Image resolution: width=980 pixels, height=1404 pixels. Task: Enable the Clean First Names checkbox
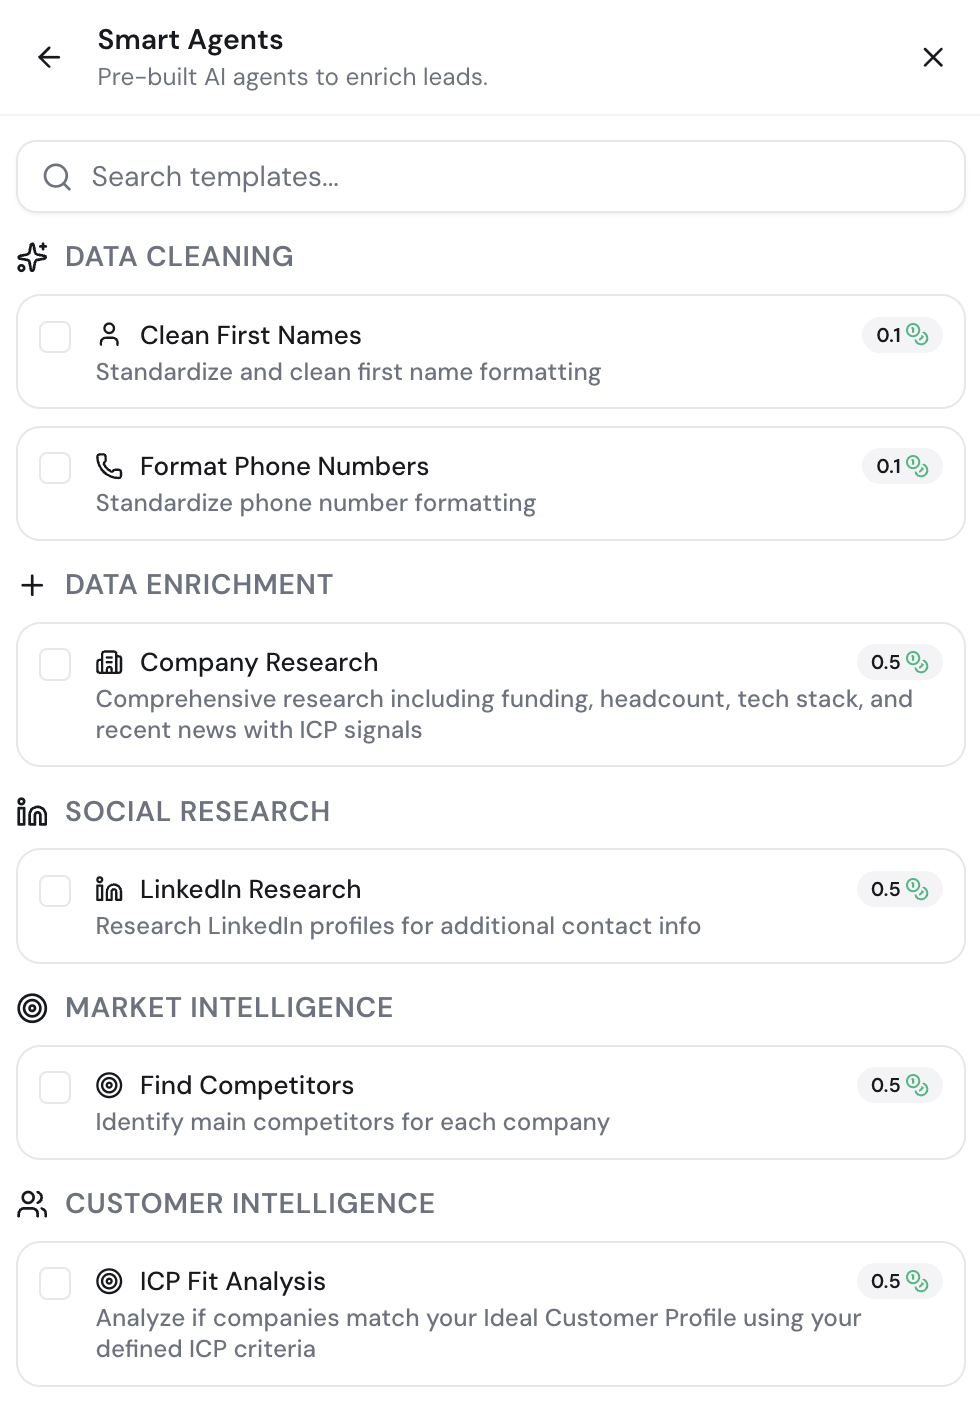(x=55, y=337)
